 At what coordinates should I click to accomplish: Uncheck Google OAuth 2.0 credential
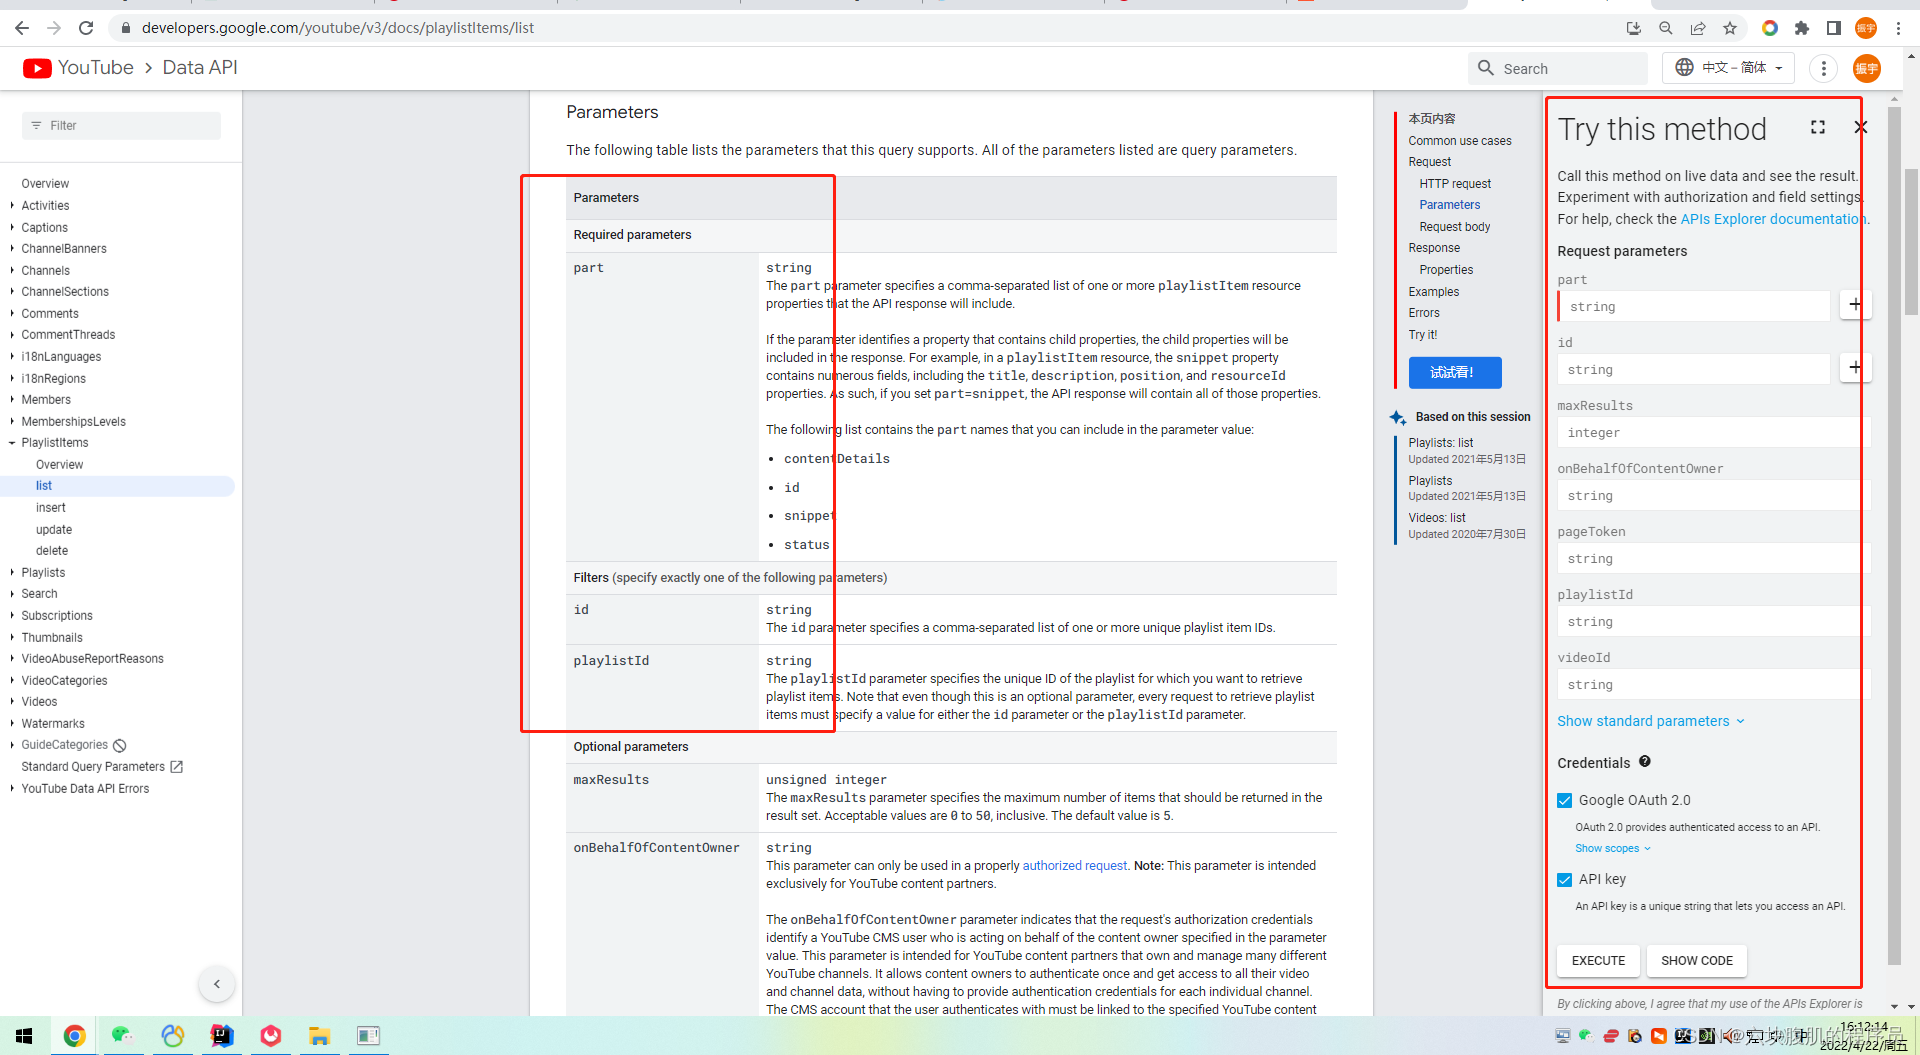pyautogui.click(x=1565, y=800)
